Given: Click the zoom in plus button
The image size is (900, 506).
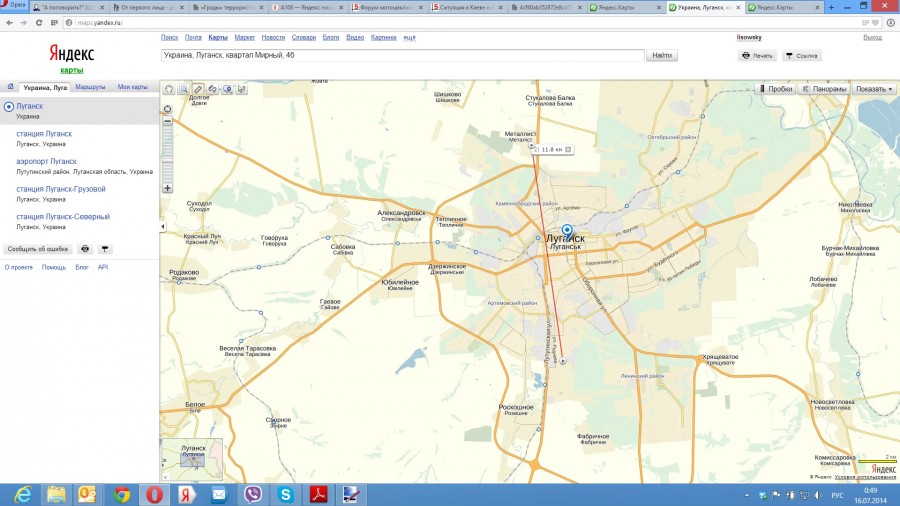Looking at the screenshot, I should pos(167,187).
